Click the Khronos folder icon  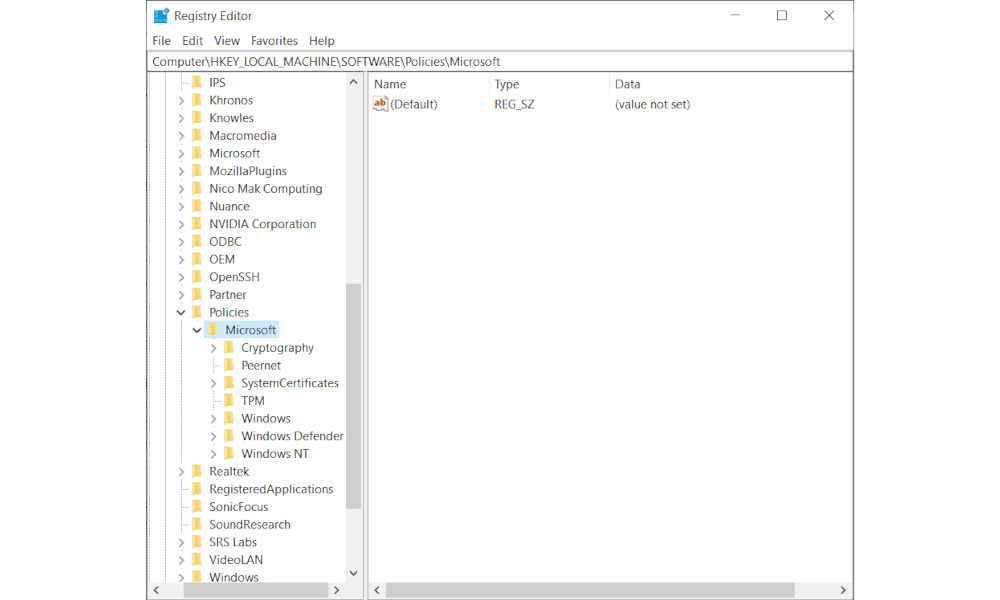click(197, 100)
